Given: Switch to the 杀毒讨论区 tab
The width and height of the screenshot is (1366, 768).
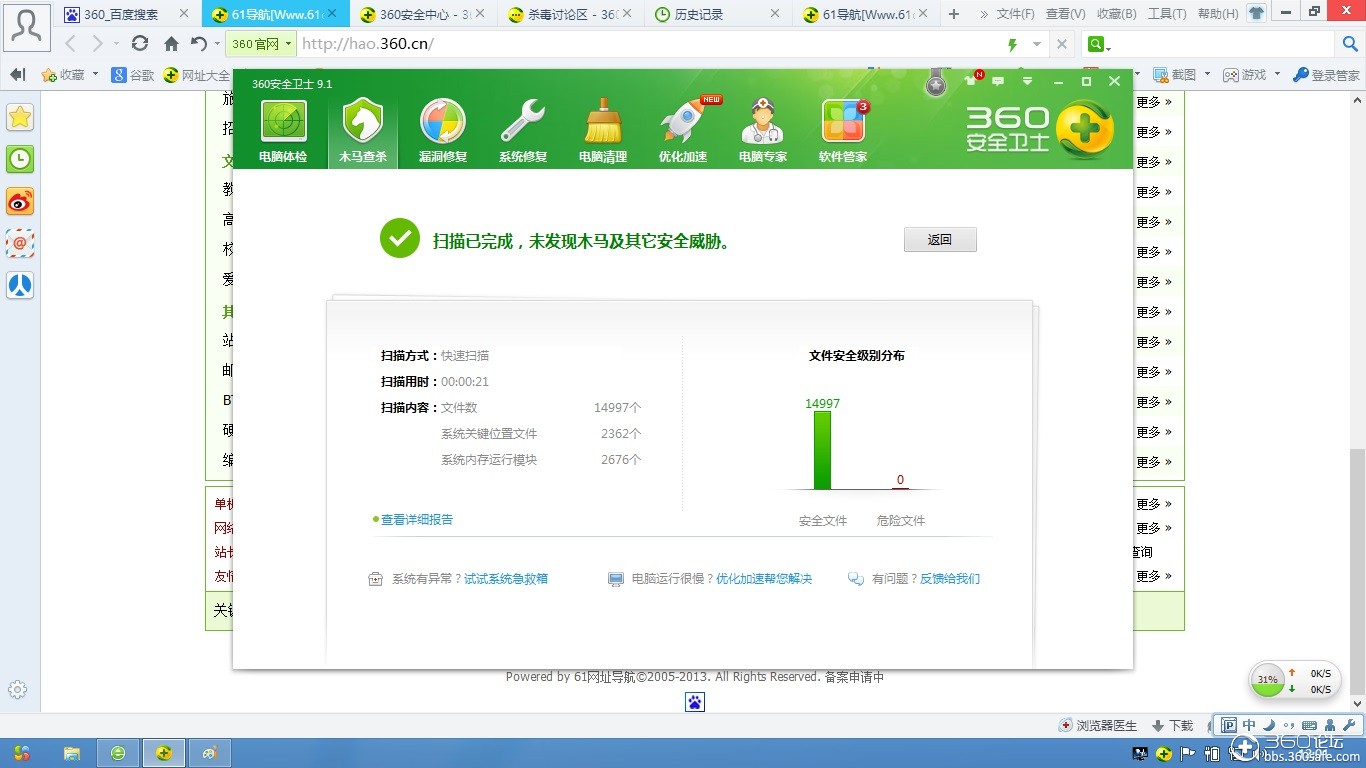Looking at the screenshot, I should pos(571,14).
